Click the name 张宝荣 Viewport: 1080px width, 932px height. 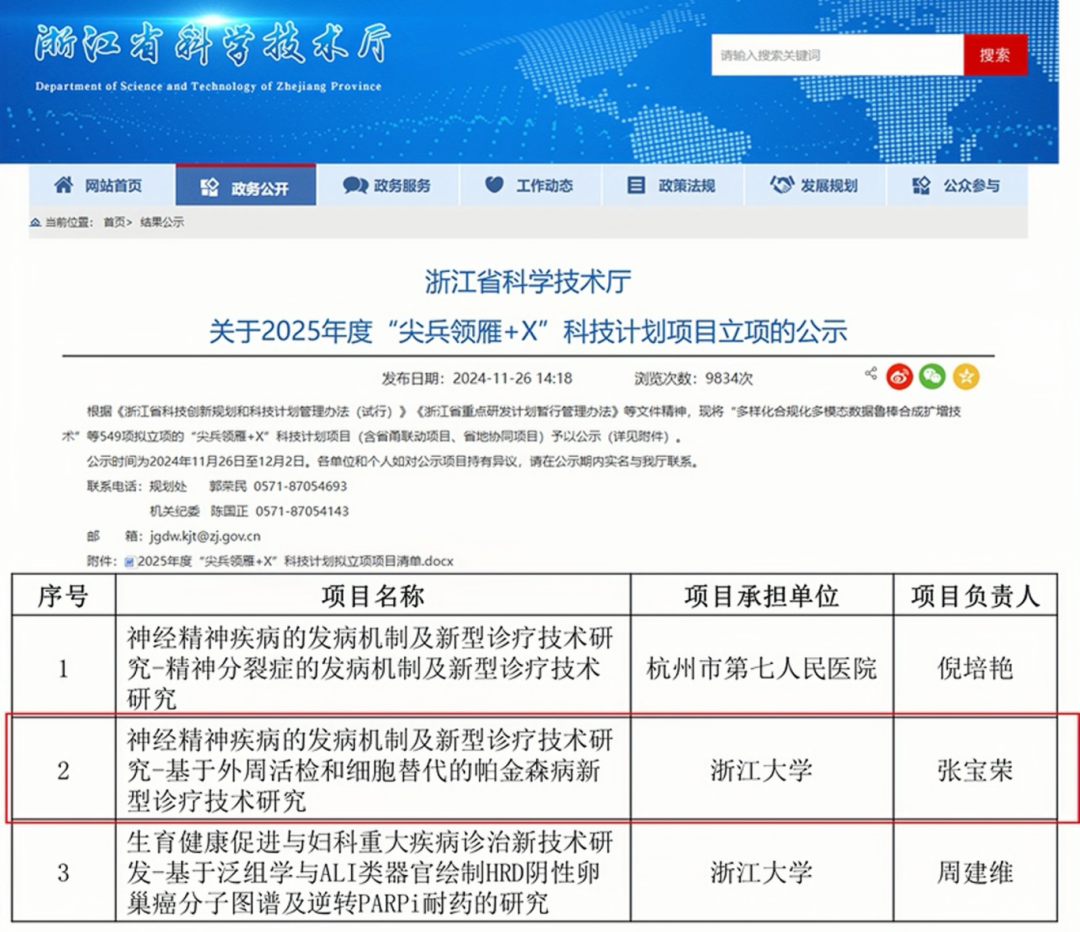tap(975, 770)
